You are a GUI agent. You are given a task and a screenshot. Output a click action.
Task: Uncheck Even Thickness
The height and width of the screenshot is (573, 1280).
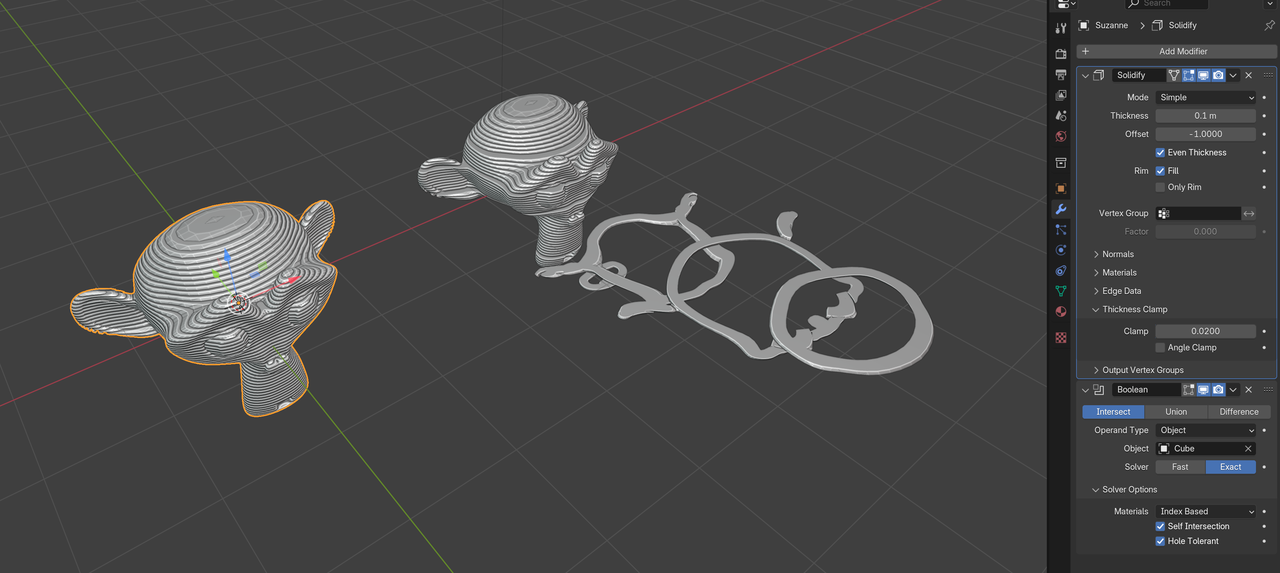pyautogui.click(x=1160, y=152)
